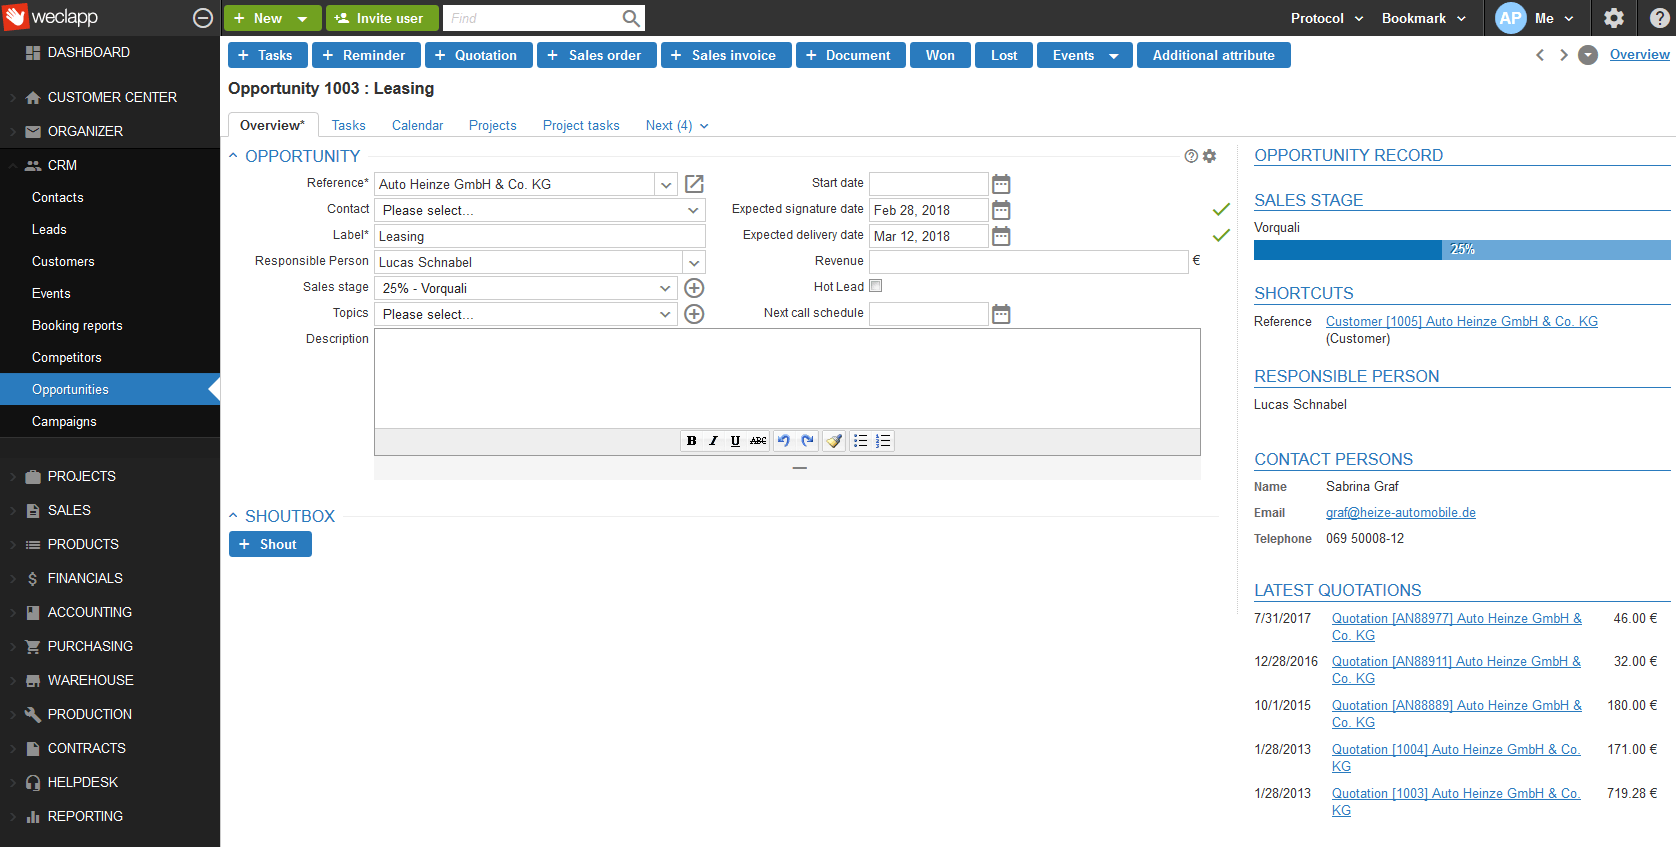The height and width of the screenshot is (847, 1676).
Task: Open the Start date calendar picker
Action: coord(1001,184)
